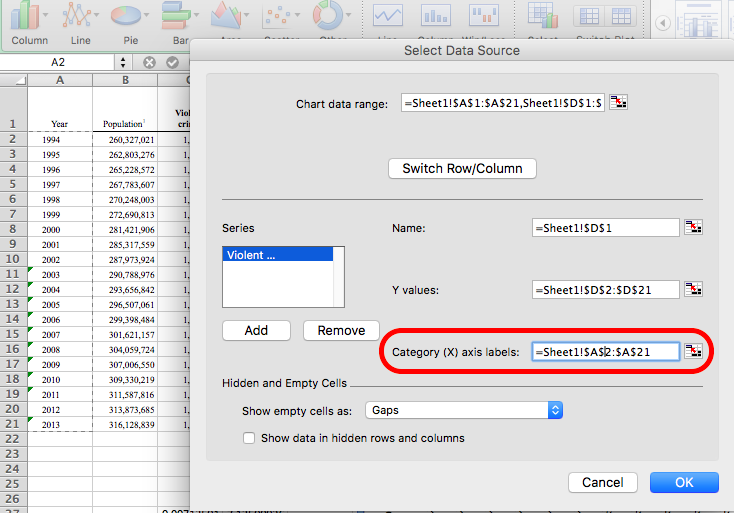Open the Column chart type gallery

point(30,24)
